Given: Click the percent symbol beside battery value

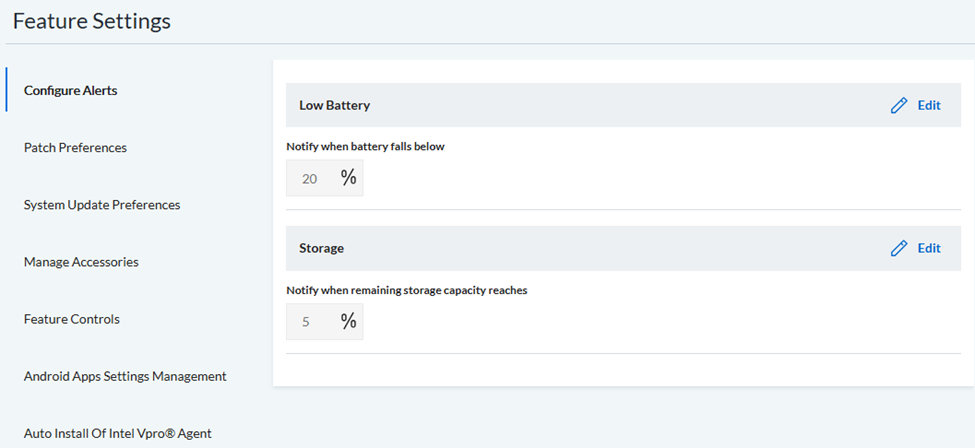Looking at the screenshot, I should [x=349, y=178].
